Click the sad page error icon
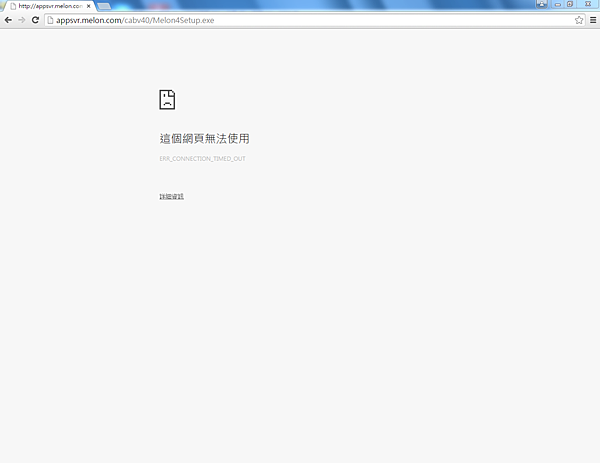Screen dimensions: 600x463 coord(167,99)
